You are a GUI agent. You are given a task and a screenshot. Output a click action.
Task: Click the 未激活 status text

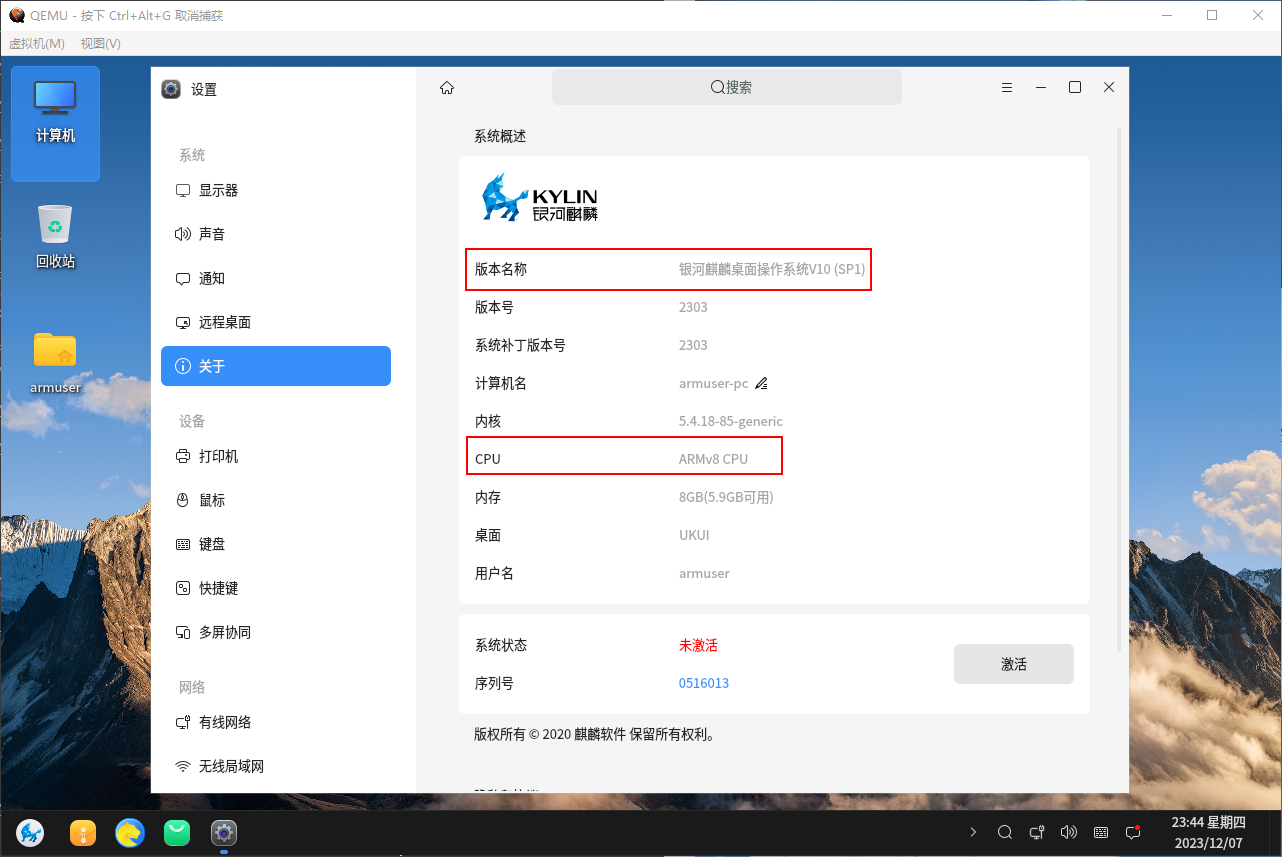(x=698, y=645)
